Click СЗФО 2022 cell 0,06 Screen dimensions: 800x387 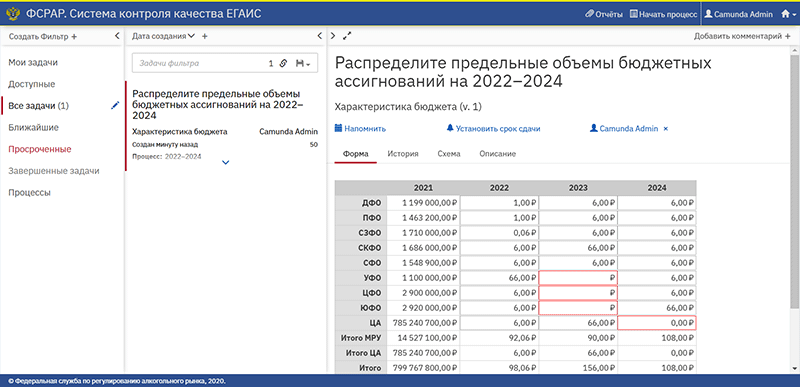click(x=499, y=233)
